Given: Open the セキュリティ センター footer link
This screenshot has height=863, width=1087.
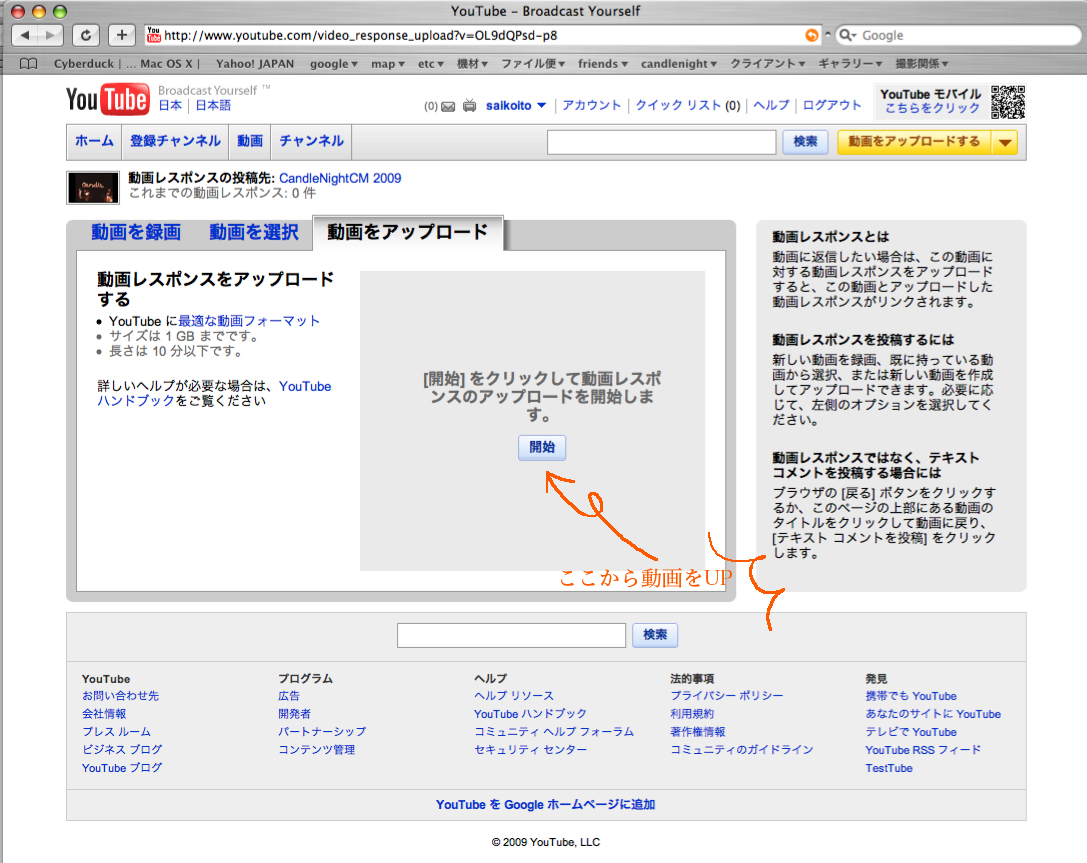Looking at the screenshot, I should pyautogui.click(x=530, y=750).
